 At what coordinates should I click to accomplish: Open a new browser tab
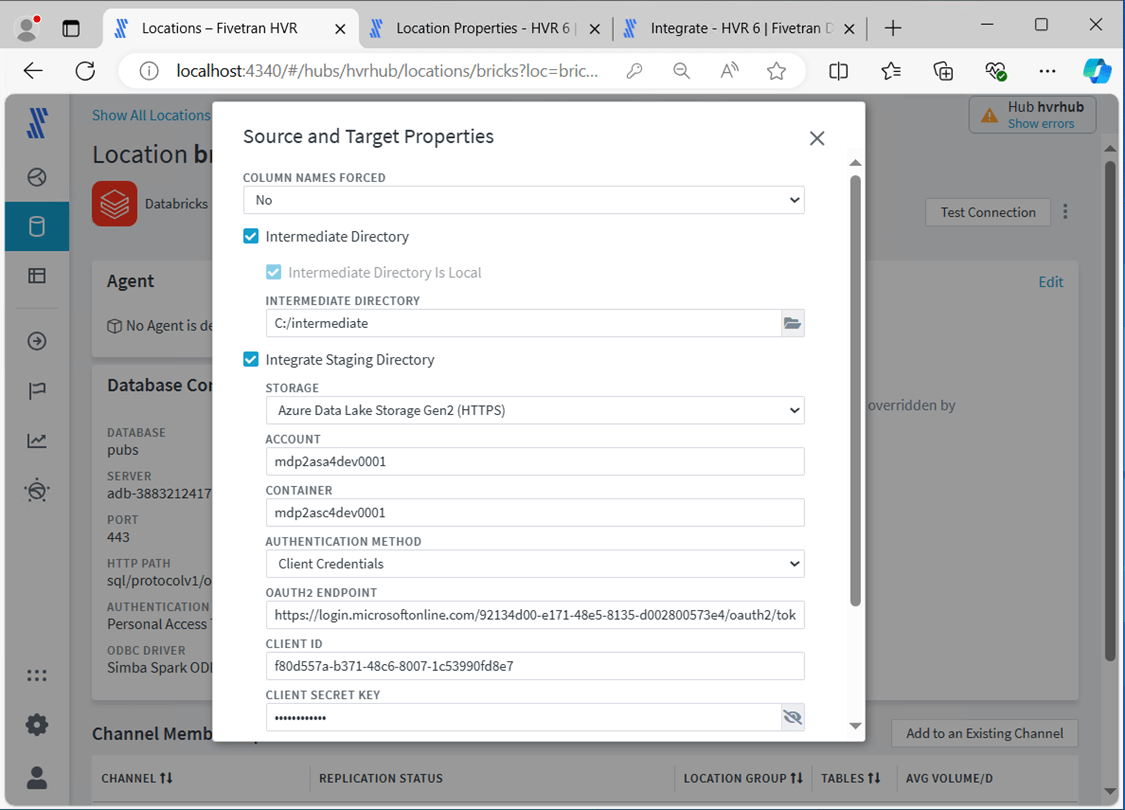tap(893, 29)
